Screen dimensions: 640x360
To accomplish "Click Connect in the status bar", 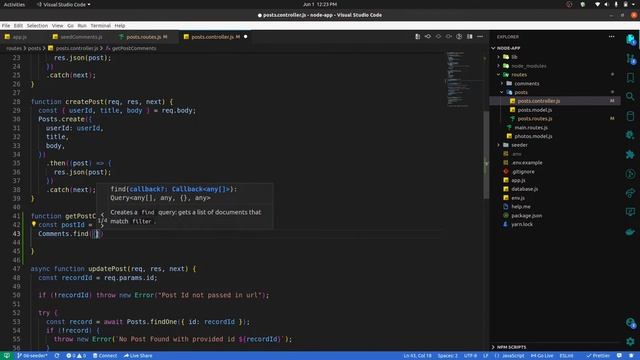I will pyautogui.click(x=105, y=356).
